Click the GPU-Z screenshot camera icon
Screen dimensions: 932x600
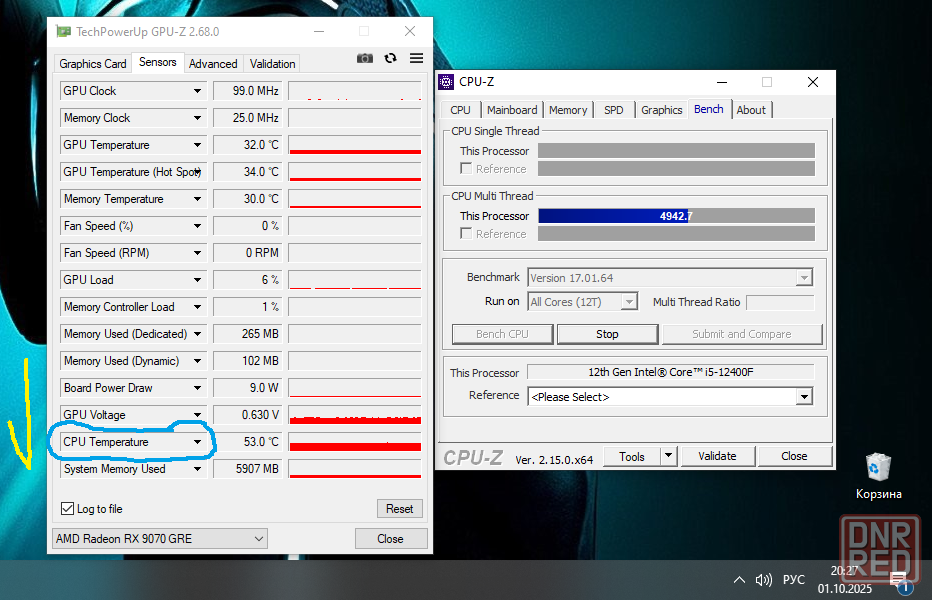pos(365,59)
